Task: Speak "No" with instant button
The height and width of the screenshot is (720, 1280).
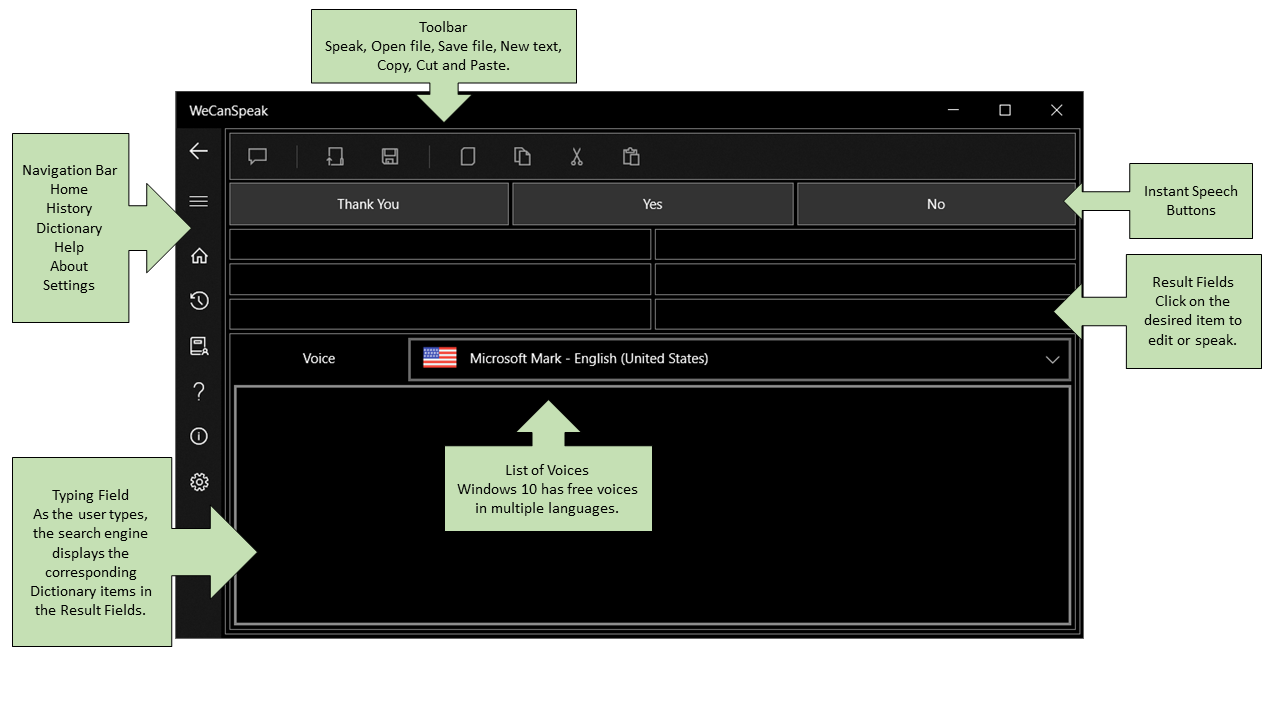Action: click(936, 204)
